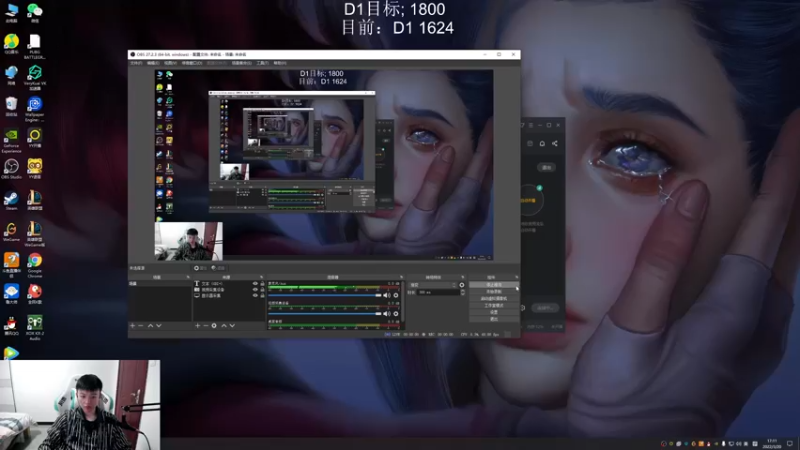Image resolution: width=800 pixels, height=450 pixels.
Task: Open the Help menu in OBS
Action: click(x=280, y=63)
